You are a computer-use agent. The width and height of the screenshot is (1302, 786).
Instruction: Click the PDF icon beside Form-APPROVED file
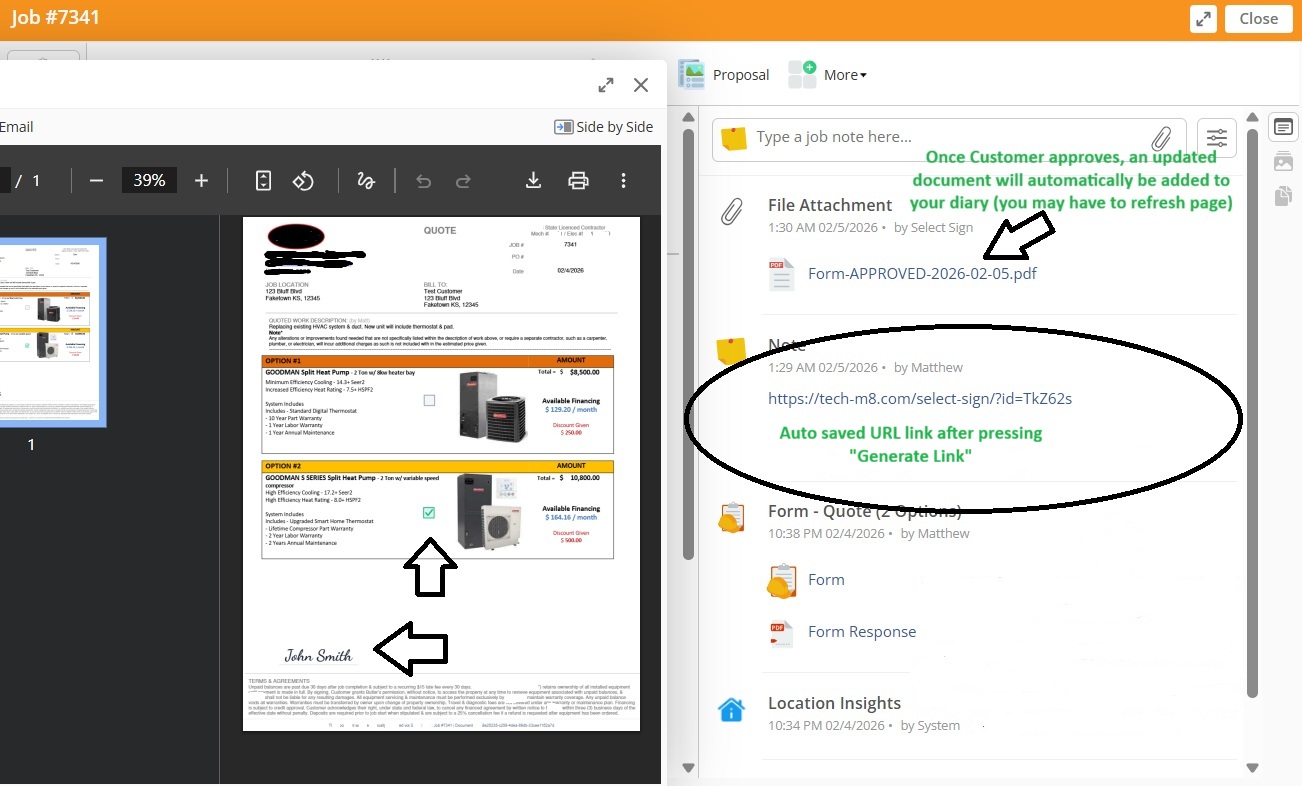point(781,273)
